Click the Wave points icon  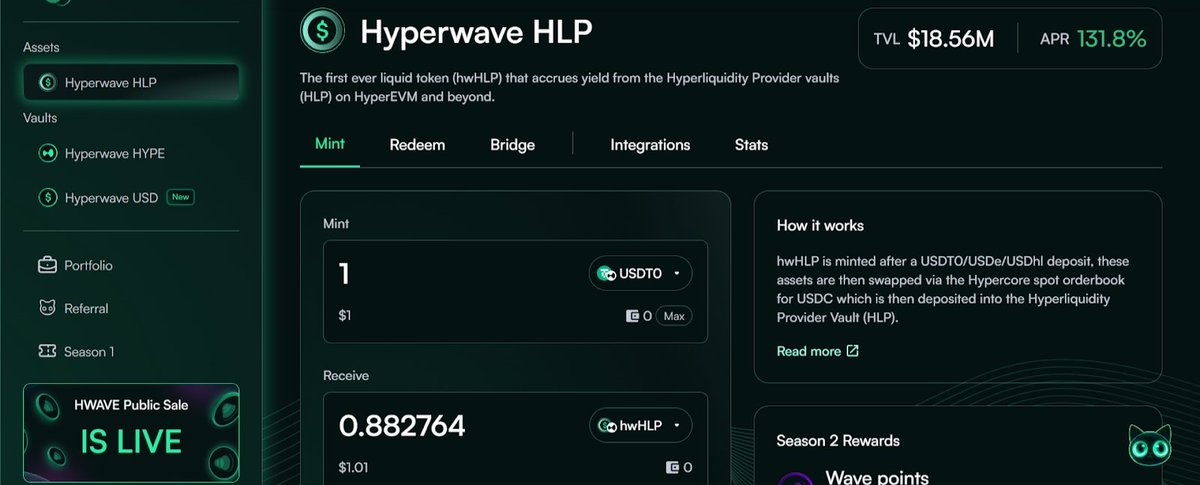tap(795, 478)
